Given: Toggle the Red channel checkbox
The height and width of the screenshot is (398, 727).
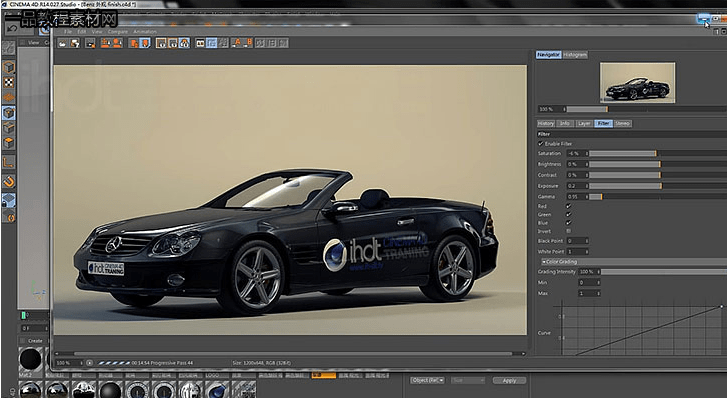Looking at the screenshot, I should (568, 206).
